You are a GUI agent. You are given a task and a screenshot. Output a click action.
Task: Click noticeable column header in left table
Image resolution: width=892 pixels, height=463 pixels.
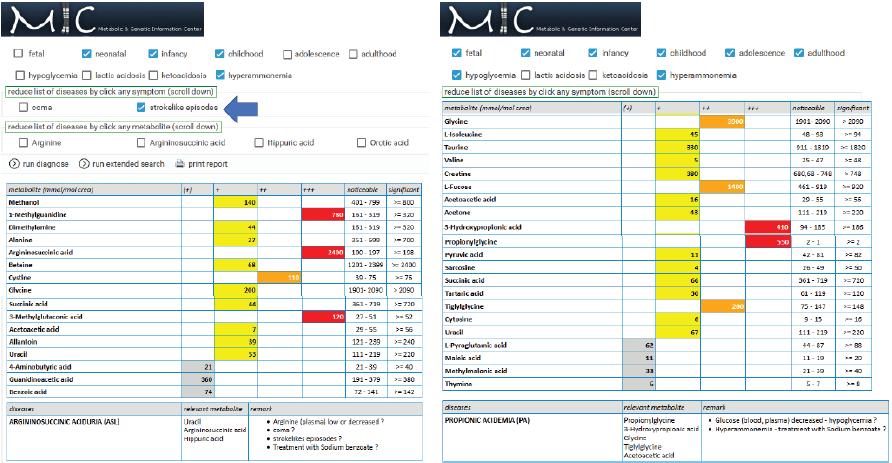point(362,189)
